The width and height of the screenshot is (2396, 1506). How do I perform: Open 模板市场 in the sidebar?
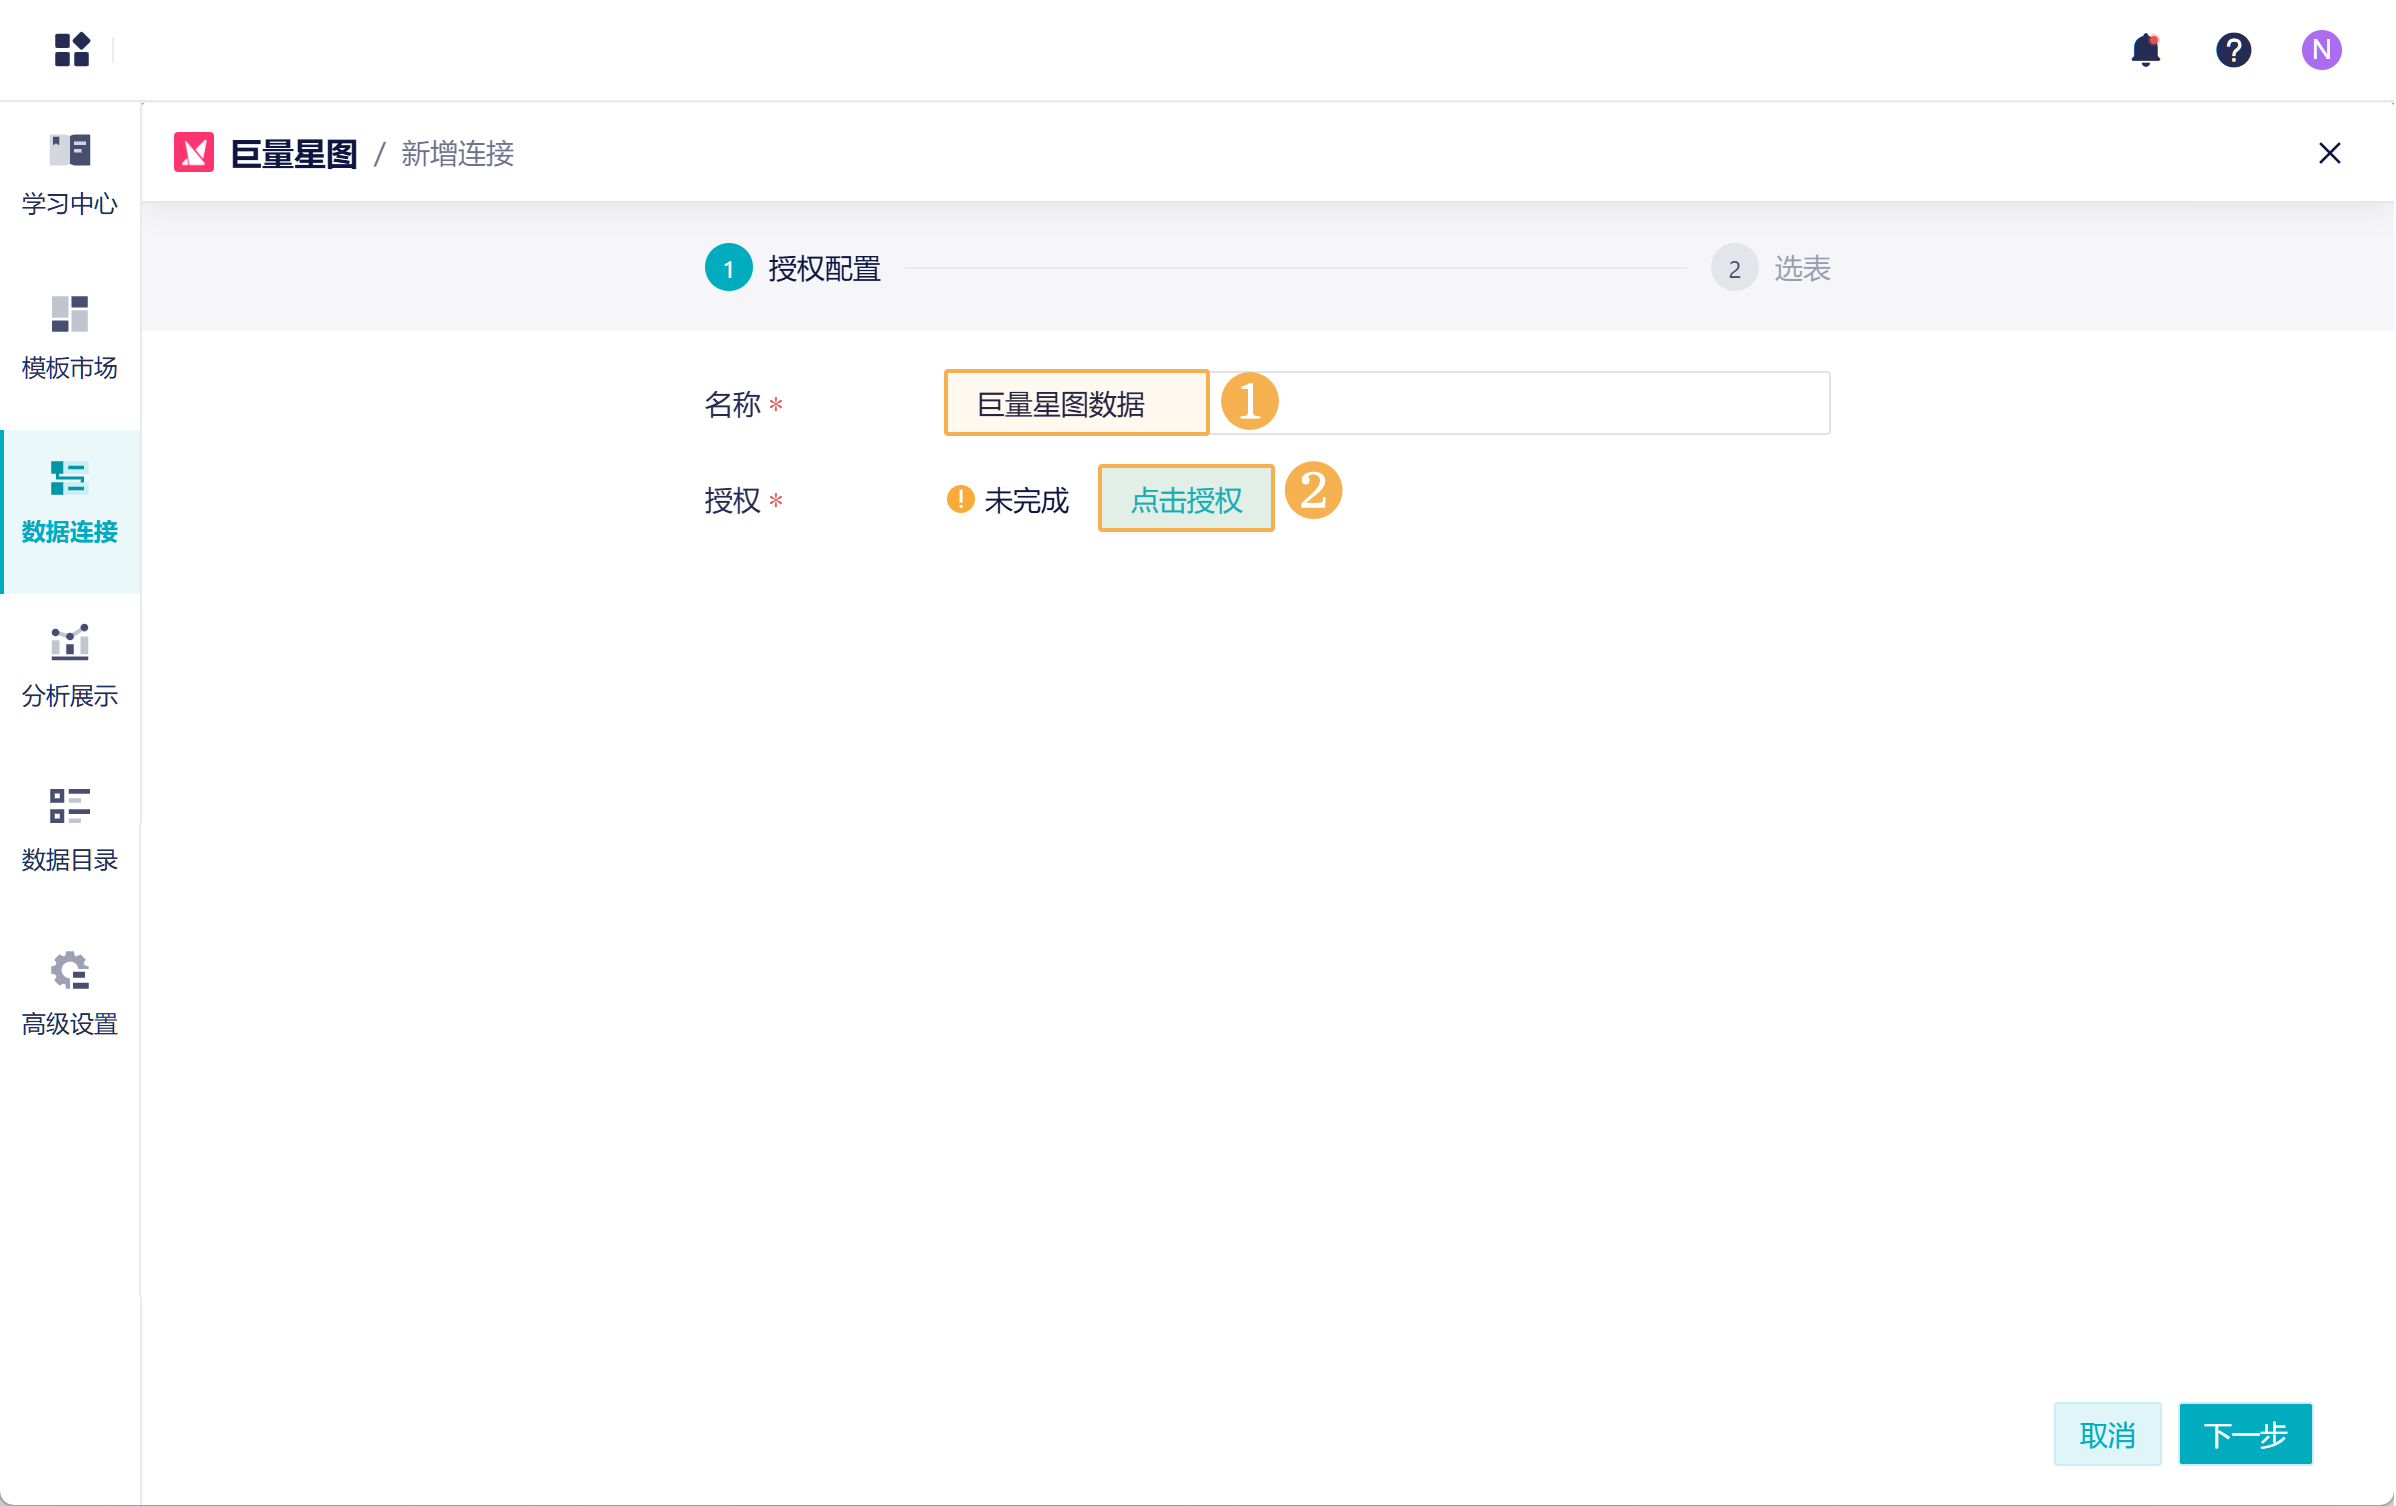point(69,338)
